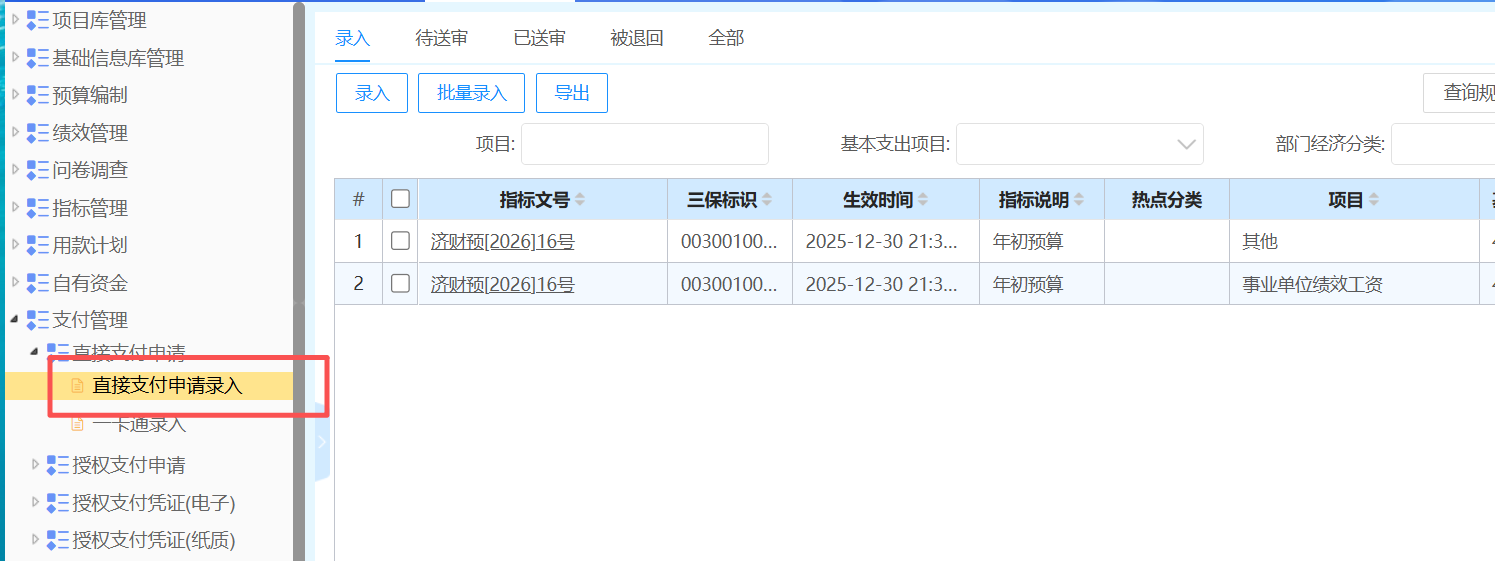Switch to the 待送审 tab
Screen dimensions: 1495x561
click(442, 38)
